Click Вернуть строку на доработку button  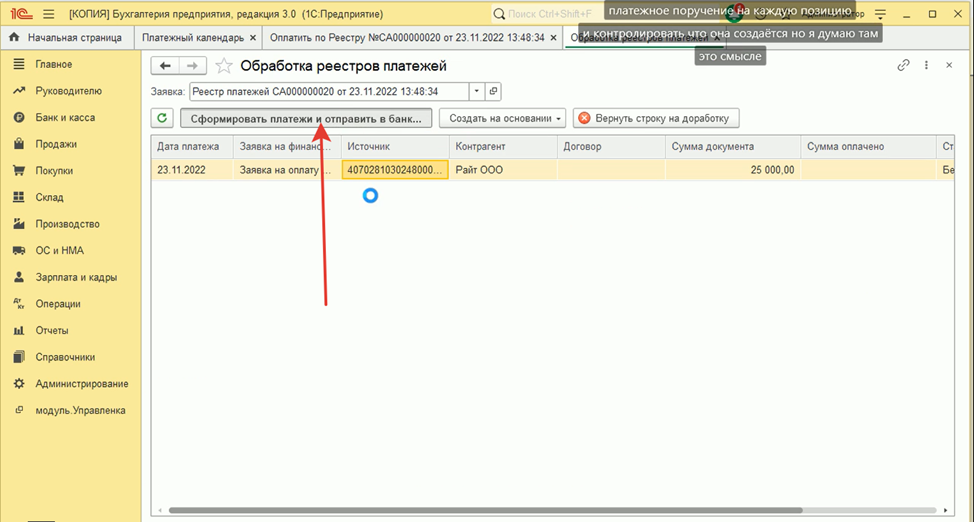point(656,118)
